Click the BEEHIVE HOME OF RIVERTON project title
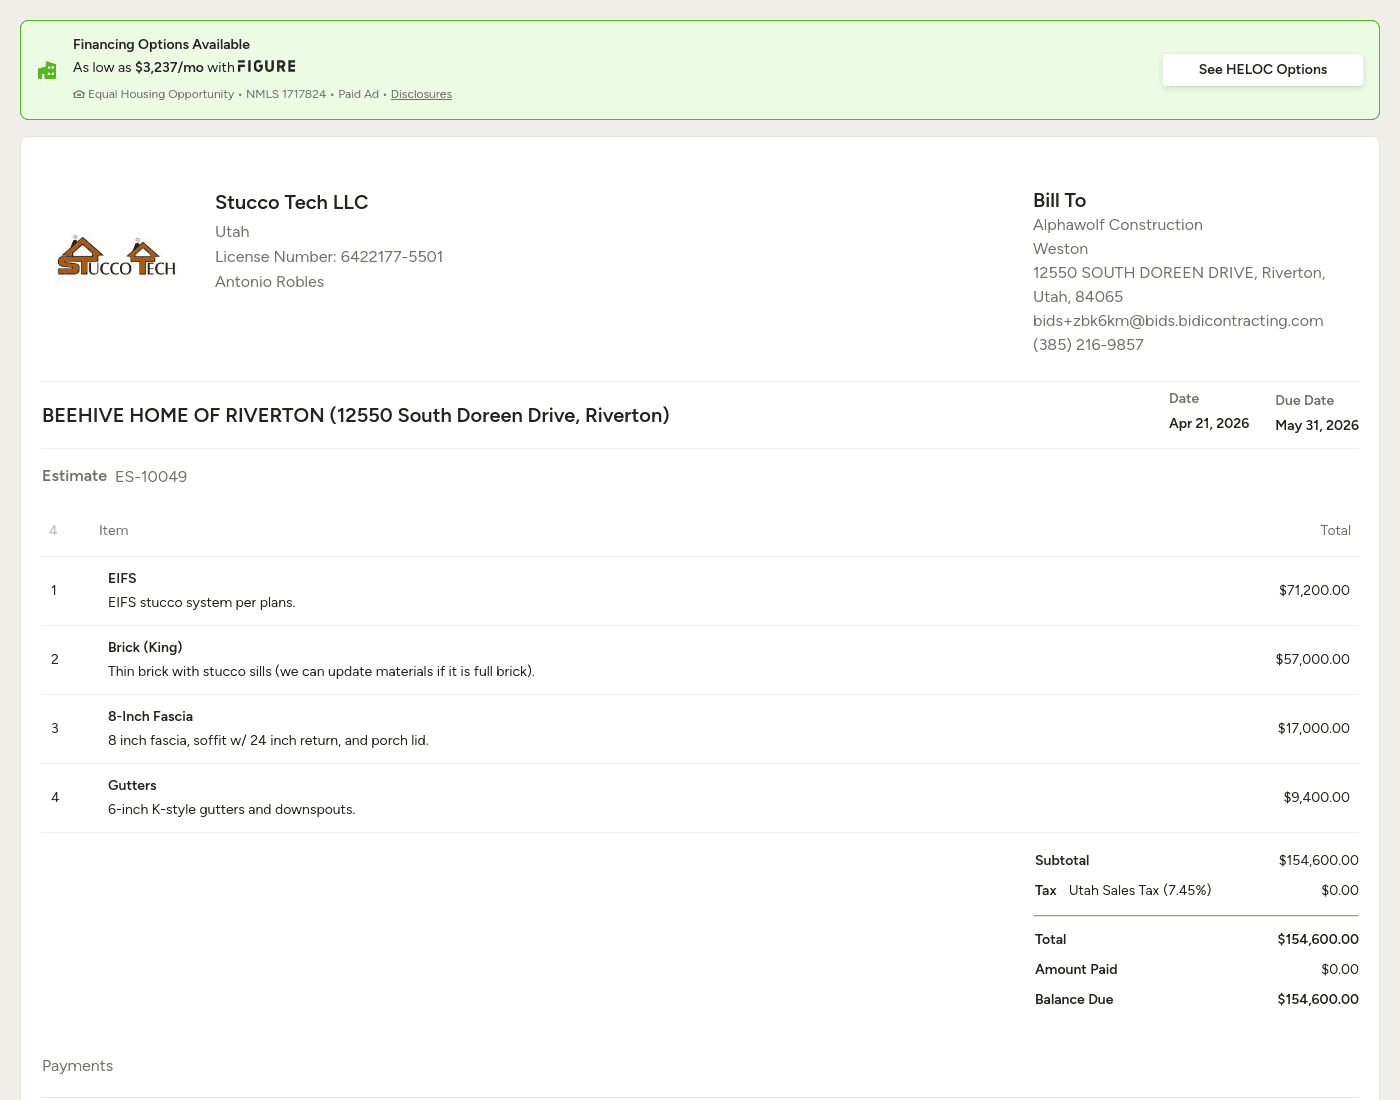The width and height of the screenshot is (1400, 1100). pos(355,416)
